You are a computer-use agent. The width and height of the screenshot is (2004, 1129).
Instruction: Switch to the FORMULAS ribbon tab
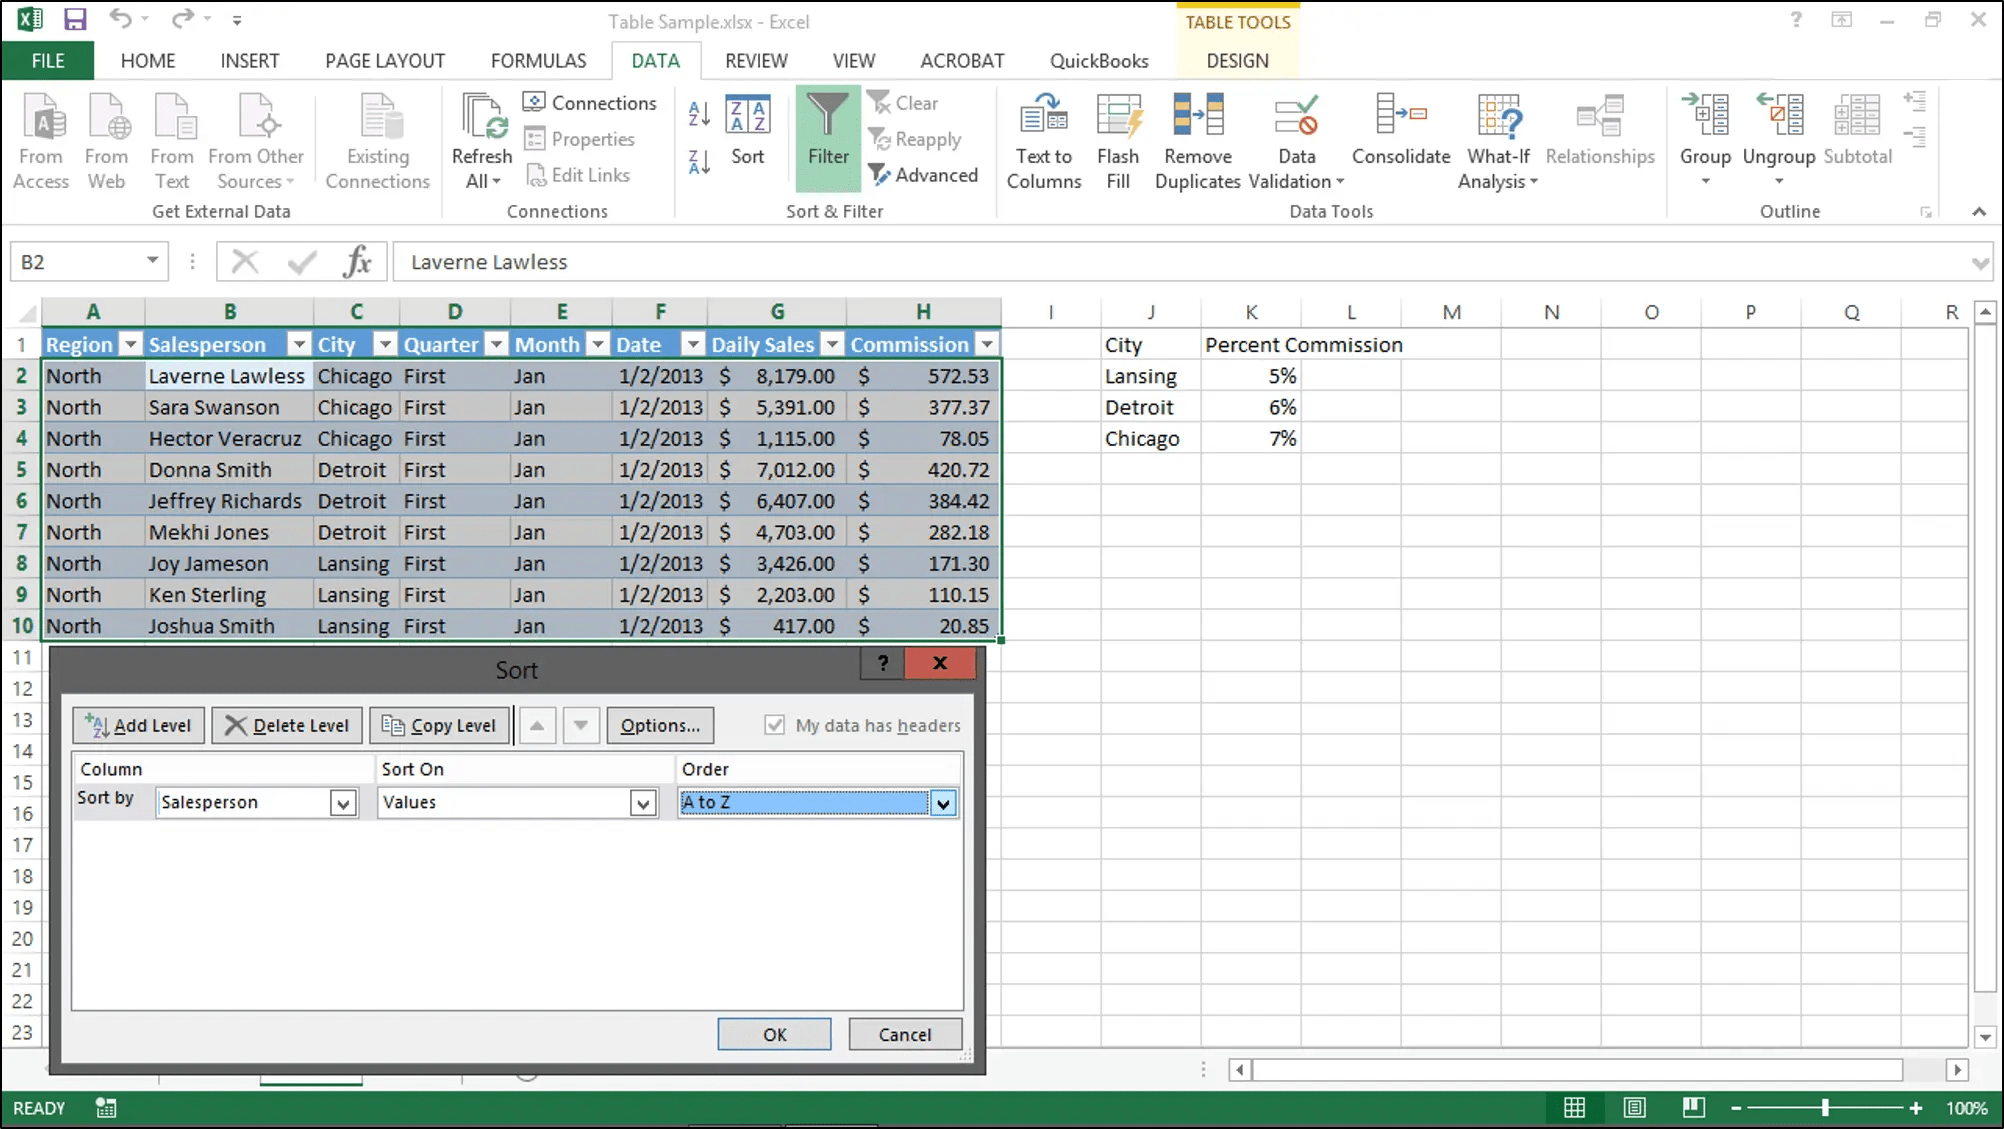[538, 61]
